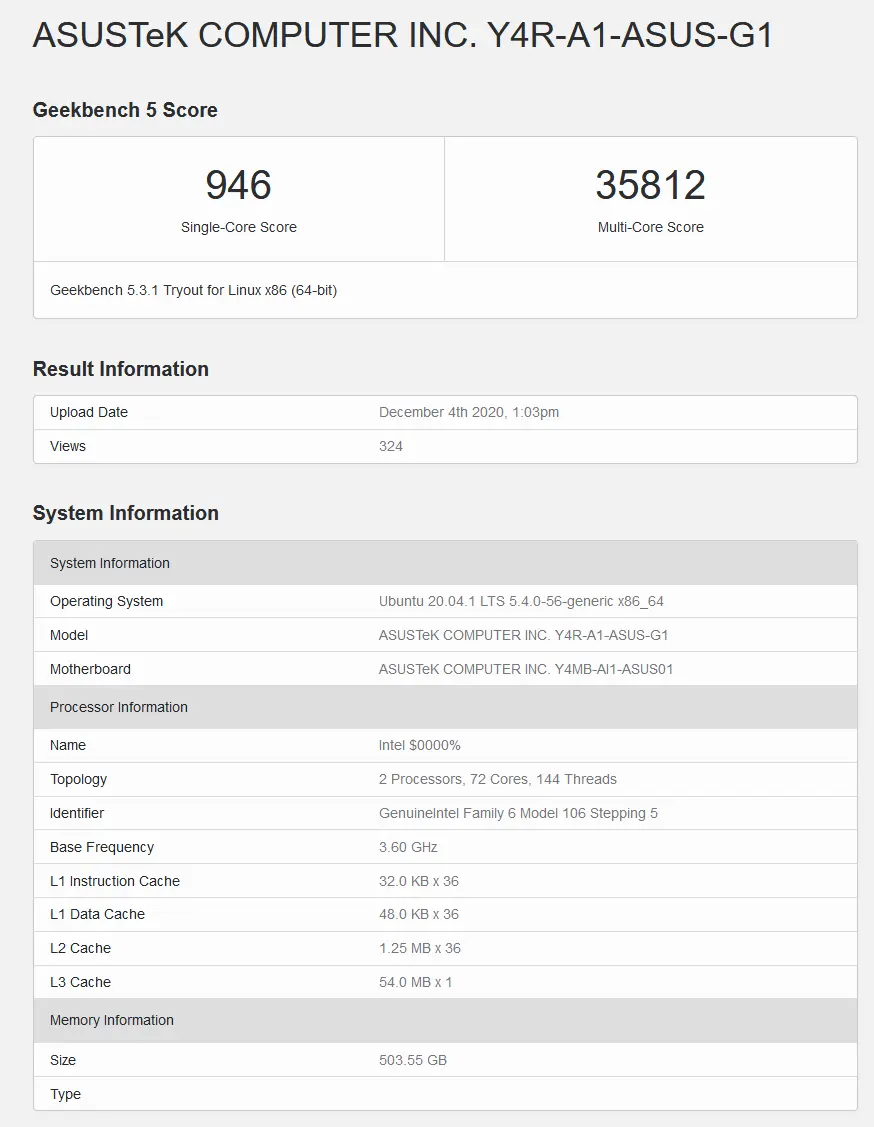Select the multi-core score value 35812
Image resolution: width=874 pixels, height=1127 pixels.
coord(650,185)
